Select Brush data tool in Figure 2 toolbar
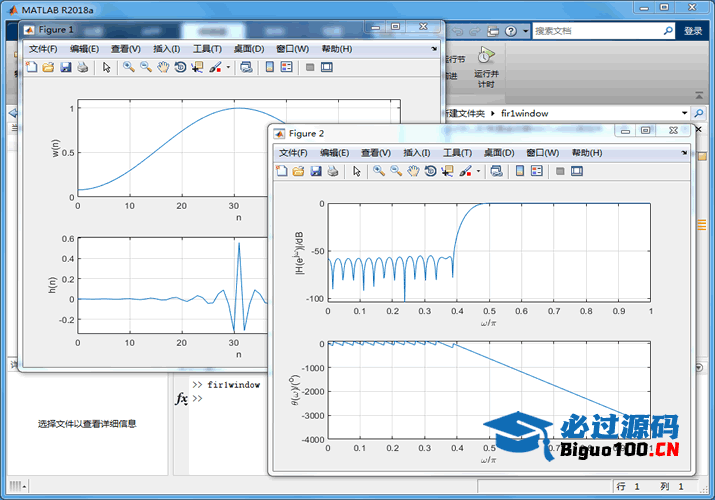This screenshot has height=500, width=715. coord(465,171)
